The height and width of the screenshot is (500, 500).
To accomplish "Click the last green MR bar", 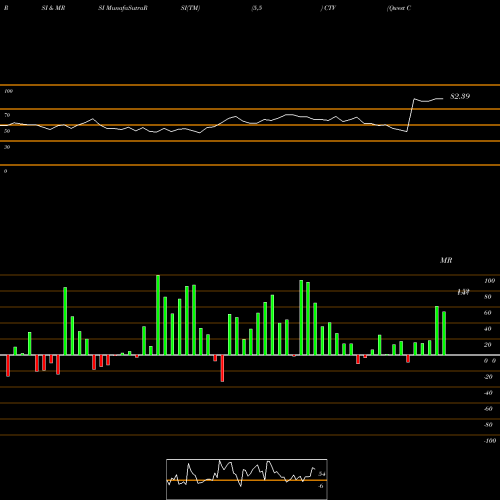I will [x=444, y=333].
